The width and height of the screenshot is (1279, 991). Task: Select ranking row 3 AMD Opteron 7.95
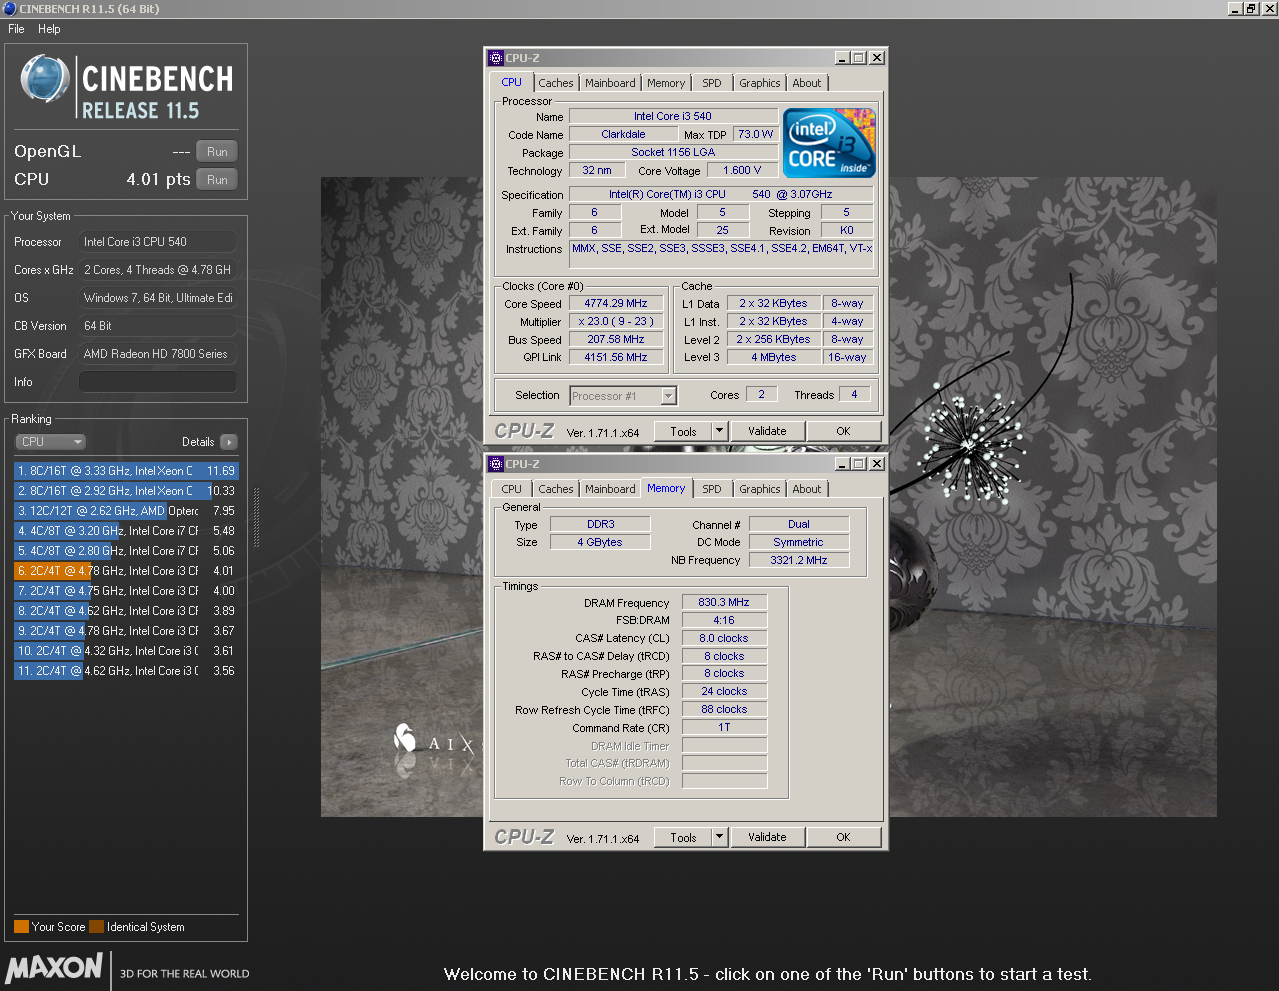126,511
